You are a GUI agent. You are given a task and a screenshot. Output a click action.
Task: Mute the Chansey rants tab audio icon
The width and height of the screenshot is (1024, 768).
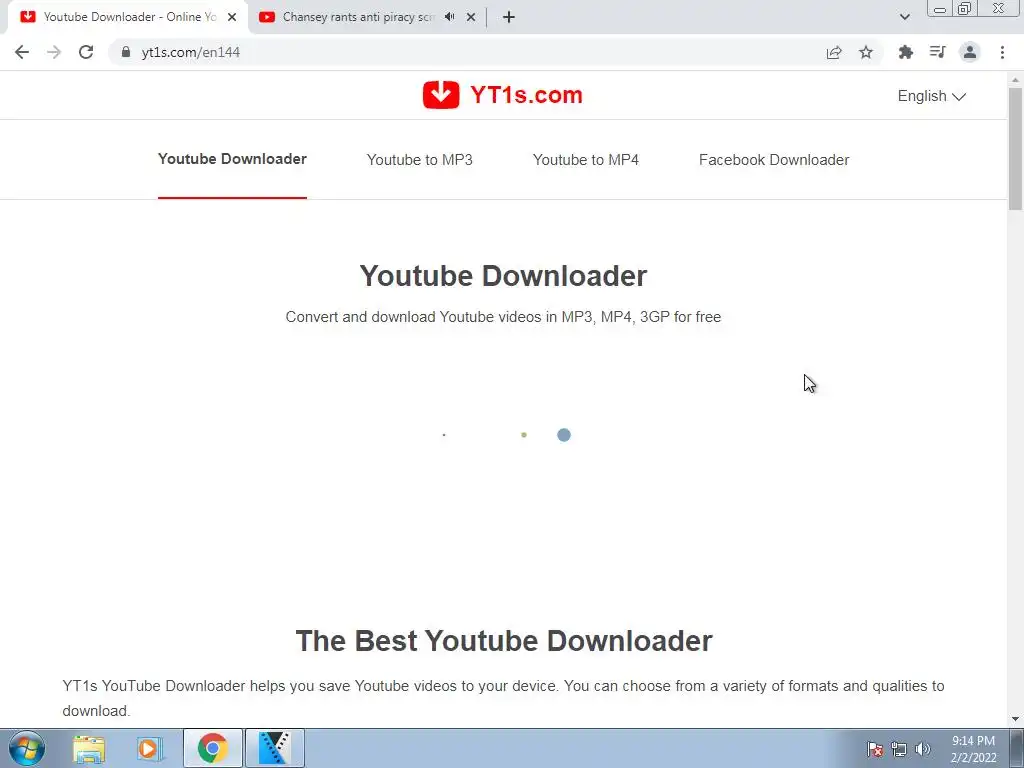pyautogui.click(x=449, y=17)
